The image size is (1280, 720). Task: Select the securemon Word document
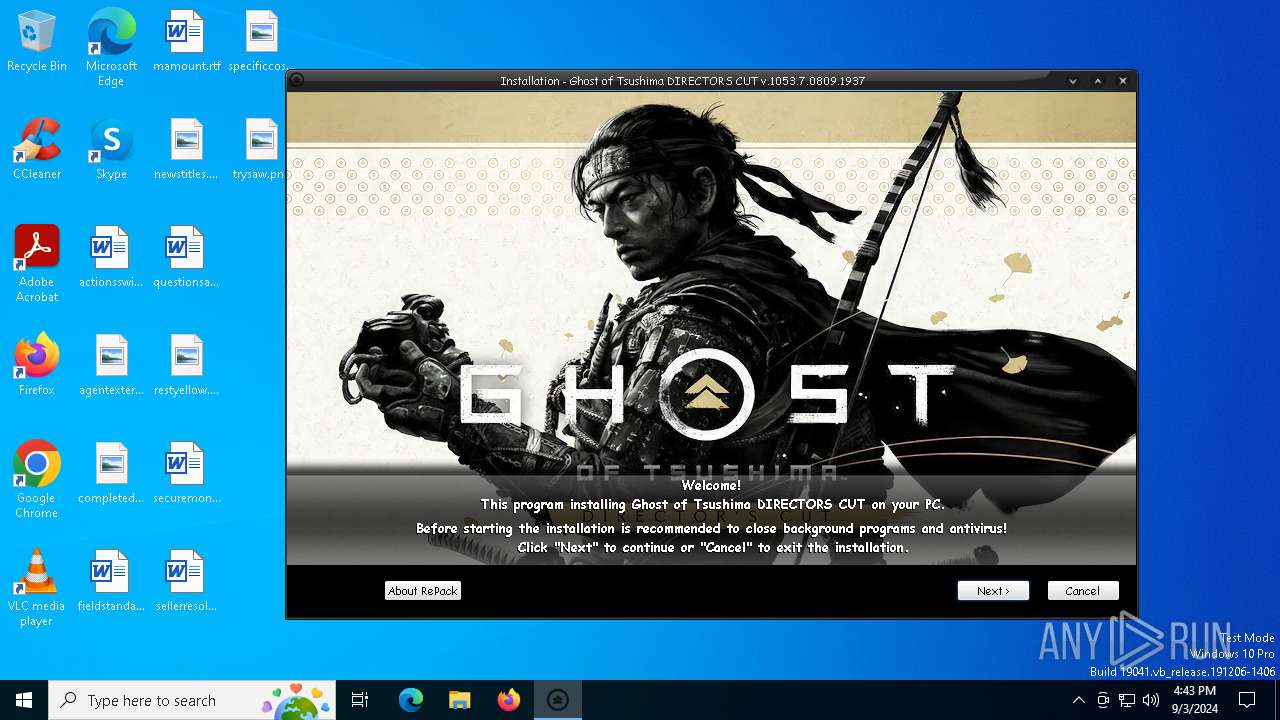[x=186, y=474]
